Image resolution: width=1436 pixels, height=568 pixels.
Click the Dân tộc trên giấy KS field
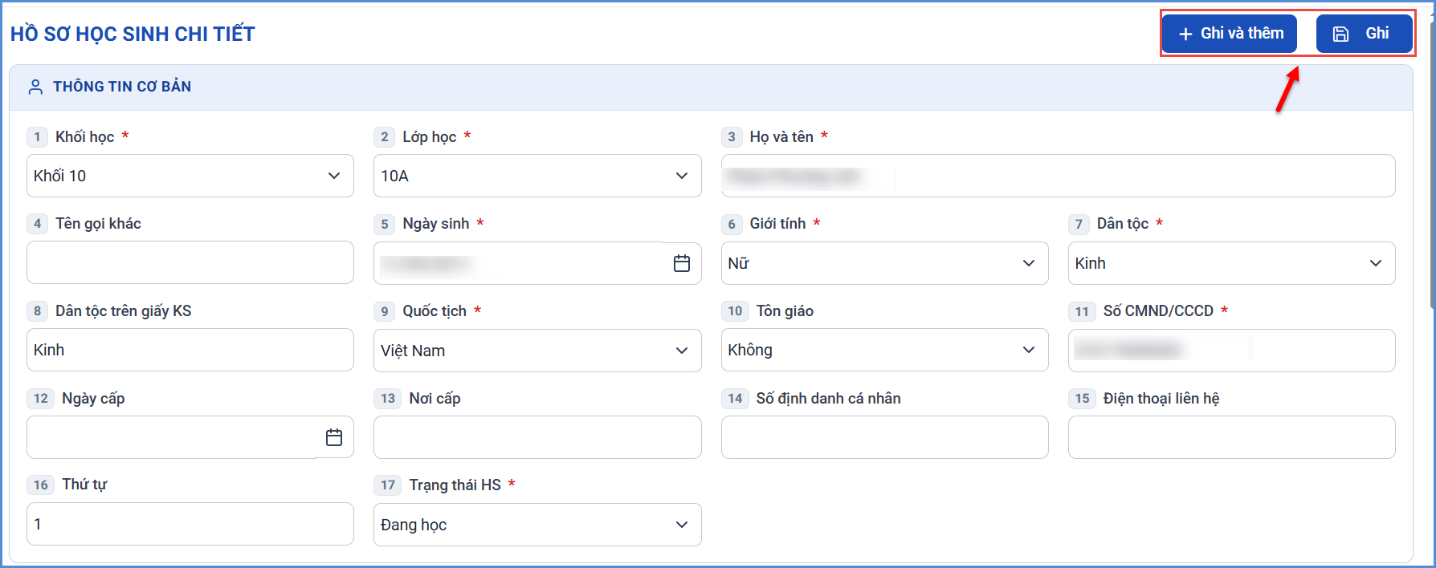click(x=190, y=350)
